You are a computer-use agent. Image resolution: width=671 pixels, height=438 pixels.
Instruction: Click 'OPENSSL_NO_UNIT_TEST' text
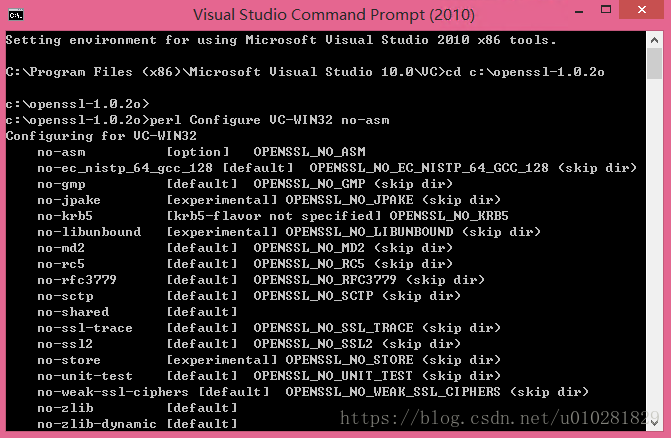[333, 376]
